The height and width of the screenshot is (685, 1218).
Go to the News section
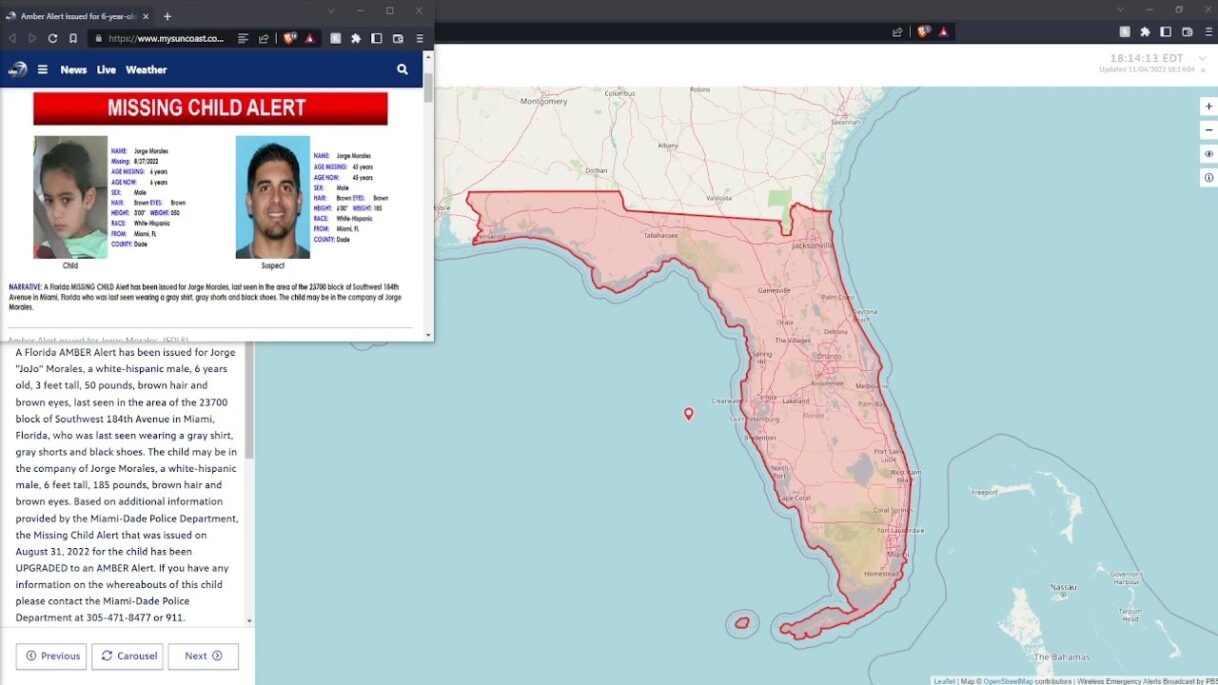[x=73, y=70]
